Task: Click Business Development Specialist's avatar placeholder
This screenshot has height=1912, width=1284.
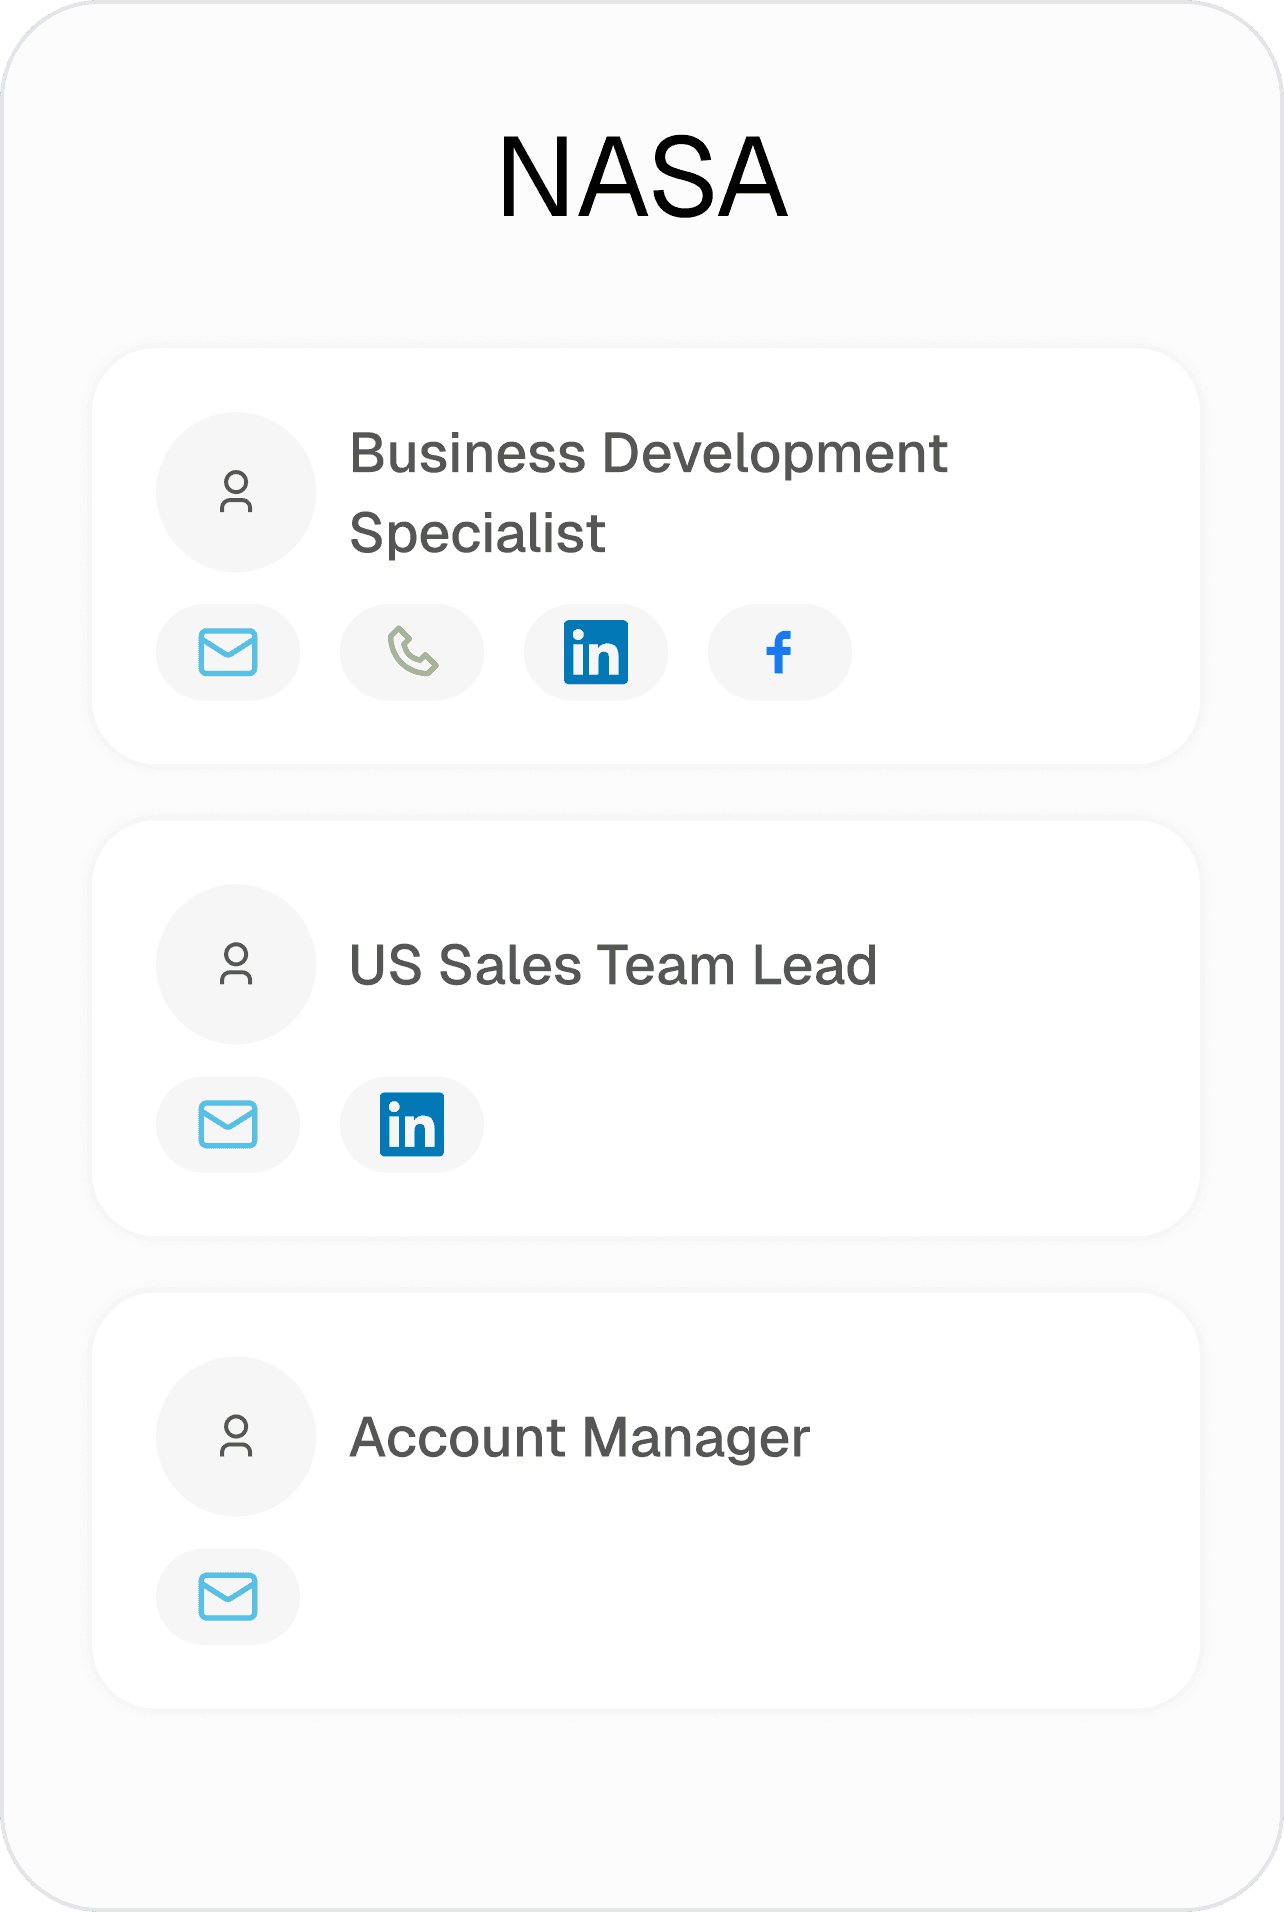Action: 236,492
